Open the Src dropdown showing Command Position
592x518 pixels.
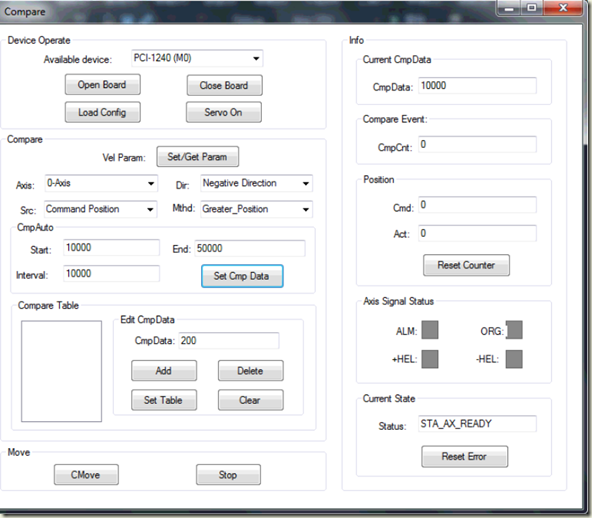(x=100, y=209)
